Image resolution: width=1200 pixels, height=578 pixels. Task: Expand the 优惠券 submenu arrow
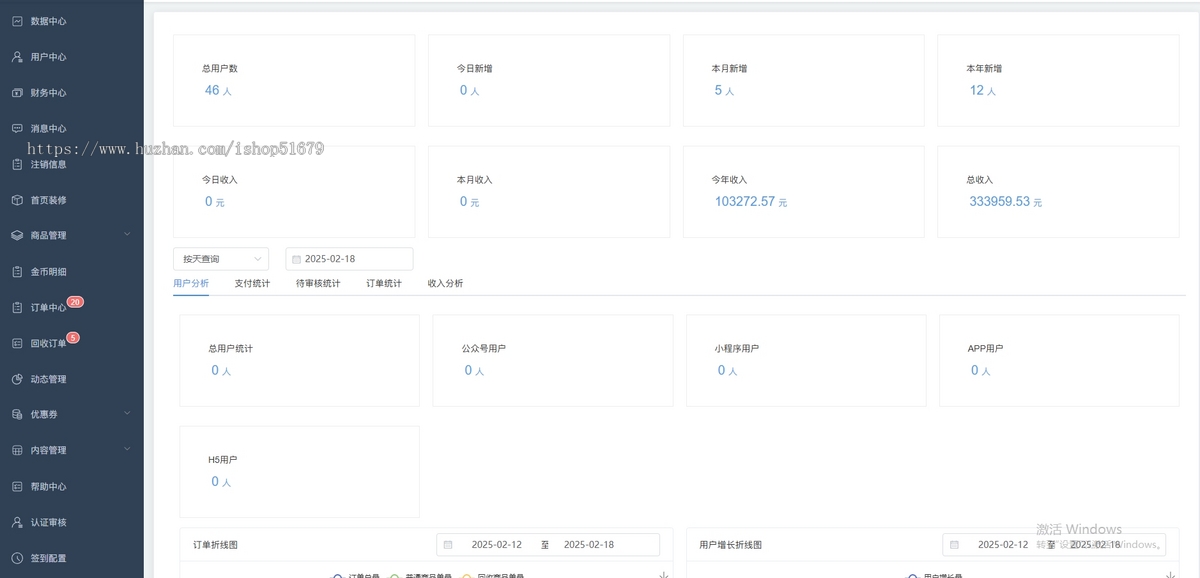[127, 413]
